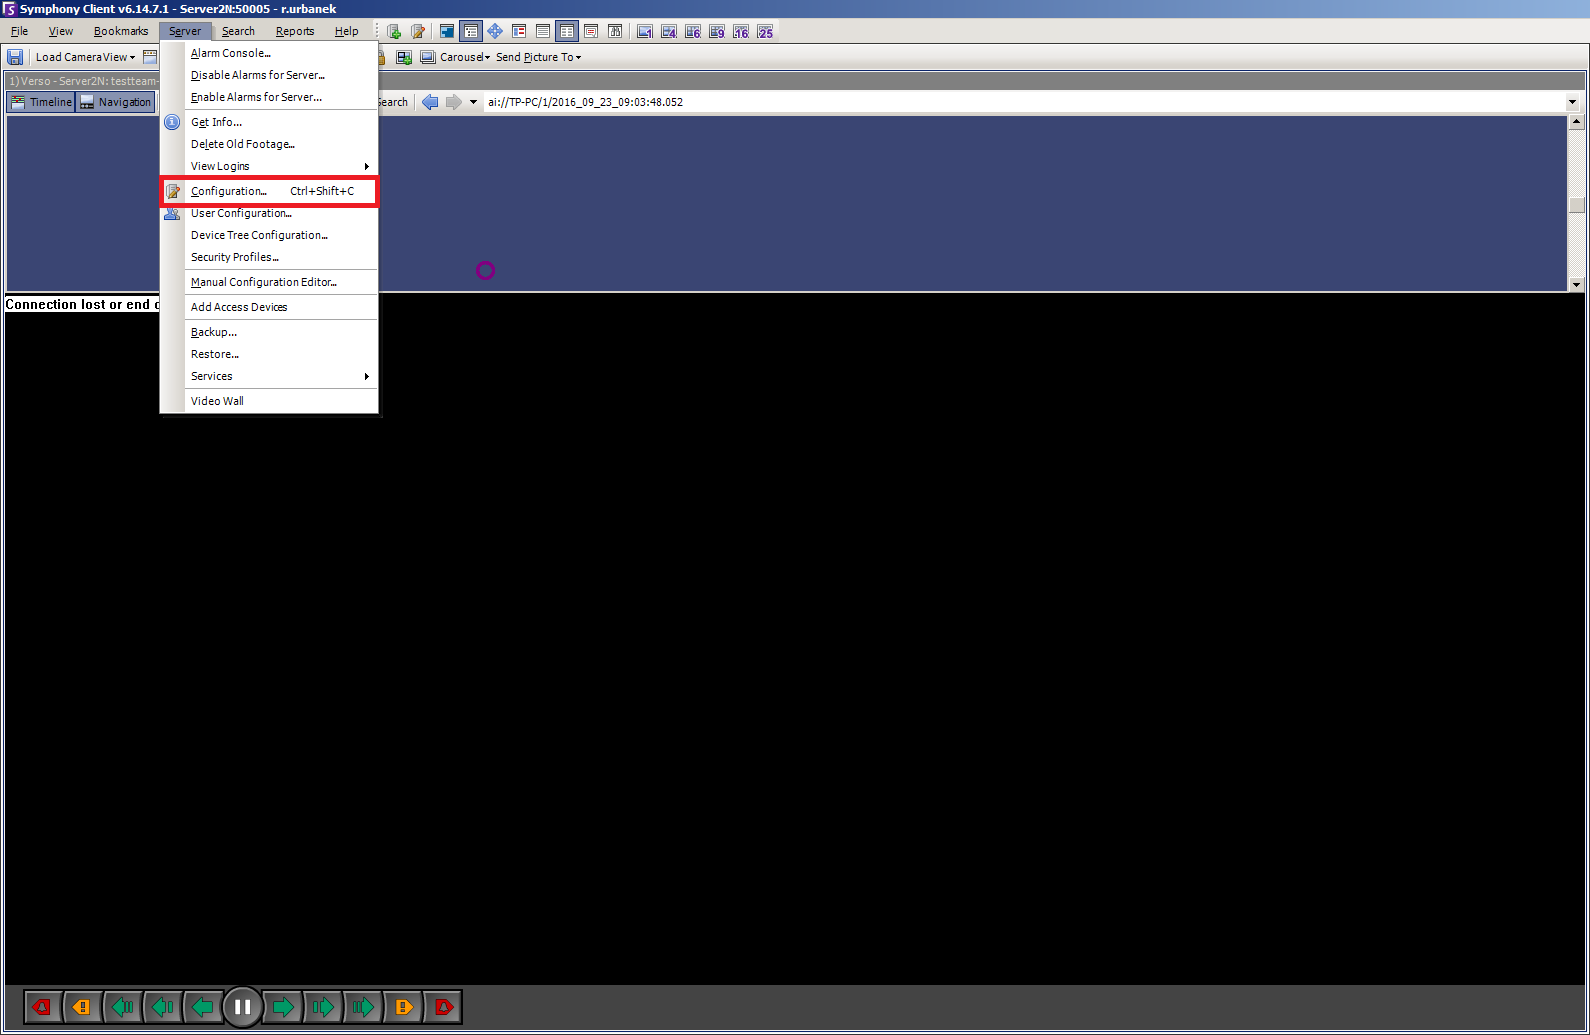Expand the Carousel dropdown

(x=465, y=57)
